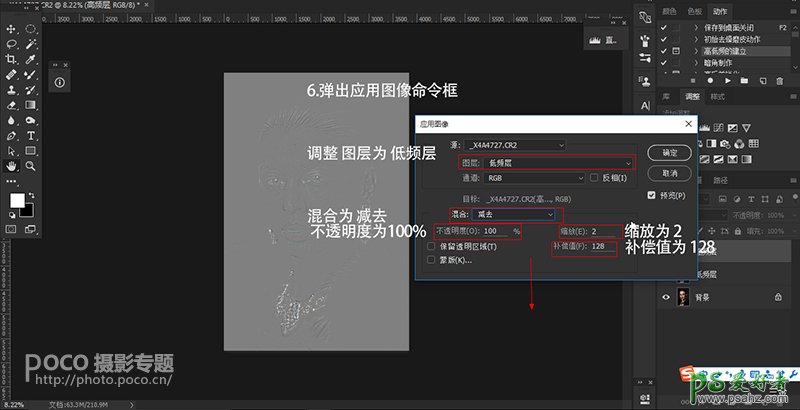Enable the Mask (蒙版) checkbox
The image size is (800, 410).
pos(432,260)
